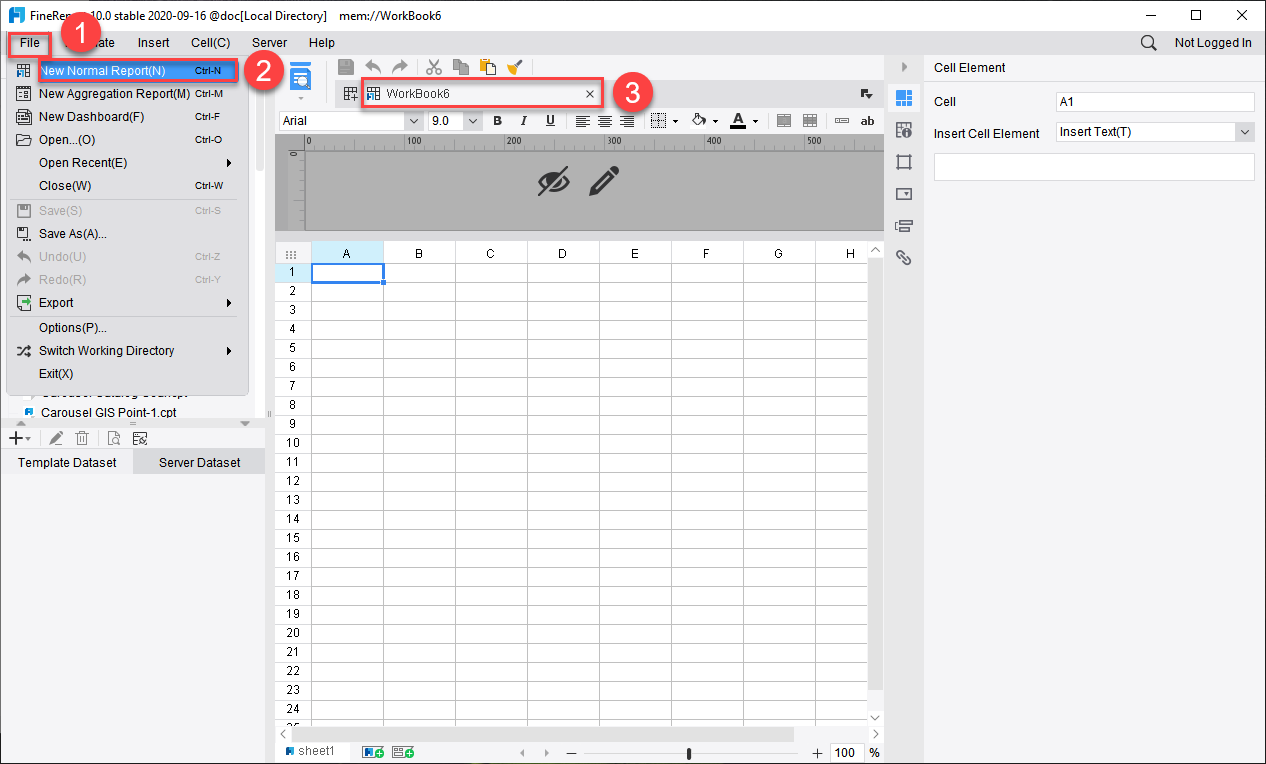Click the pencil edit icon above the grid
This screenshot has width=1266, height=764.
604,182
